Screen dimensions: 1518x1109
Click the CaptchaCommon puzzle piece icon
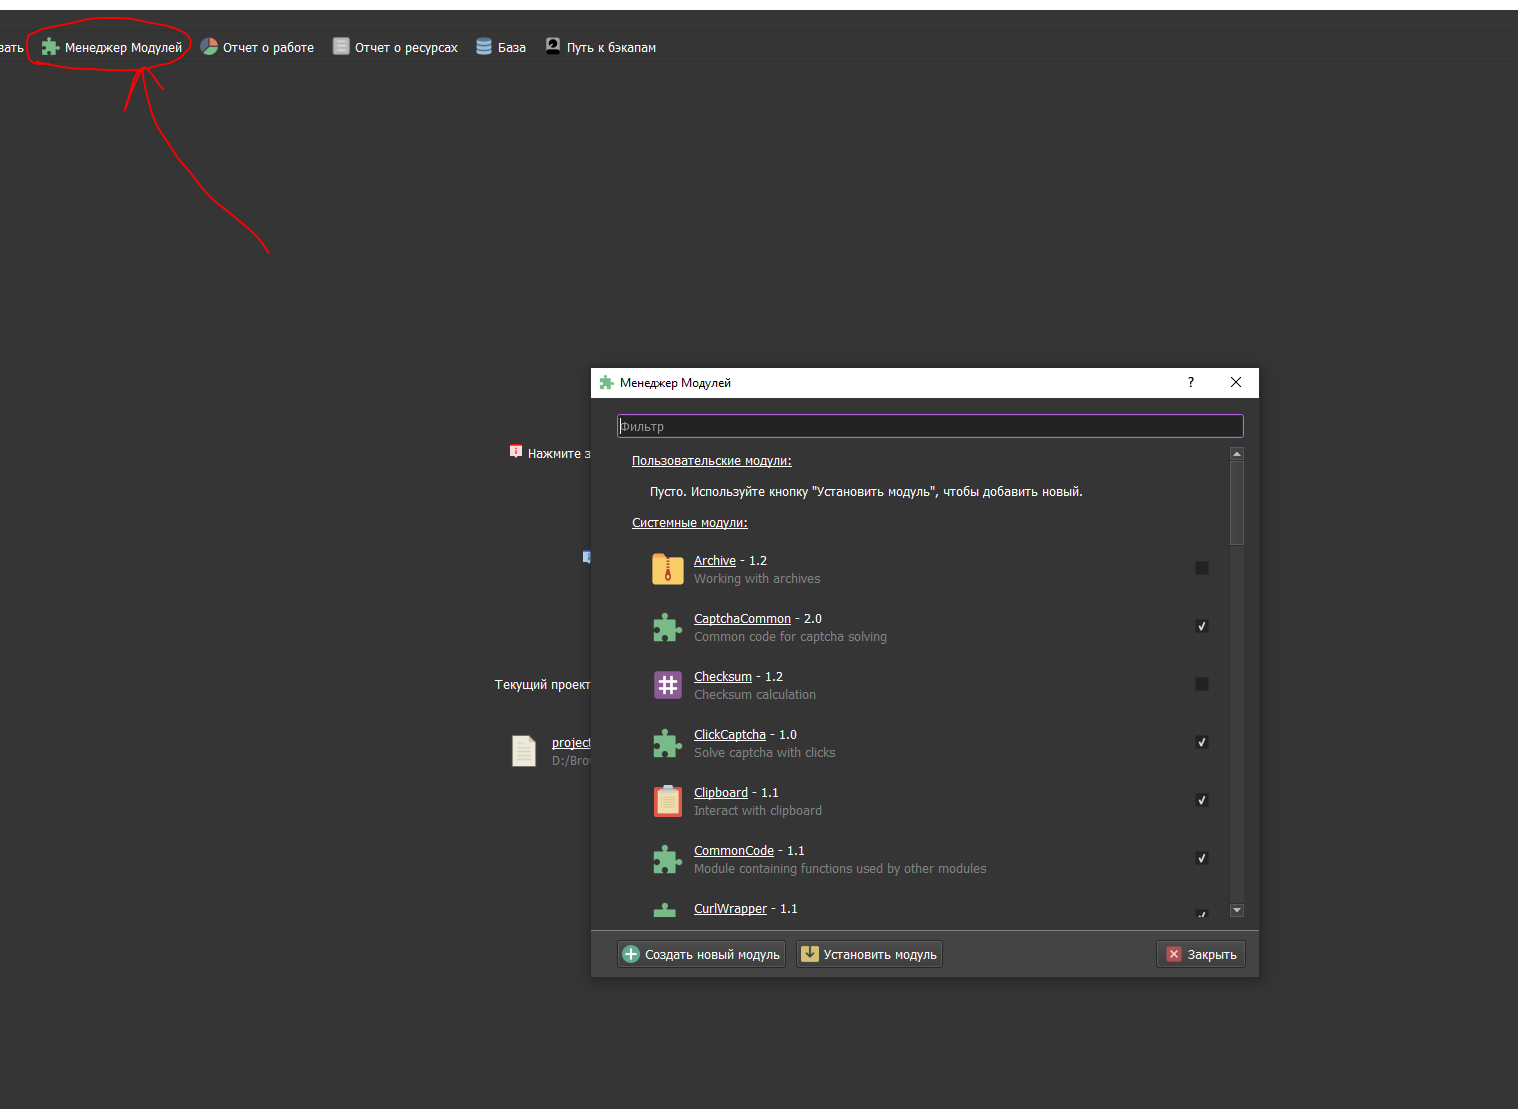pos(667,627)
